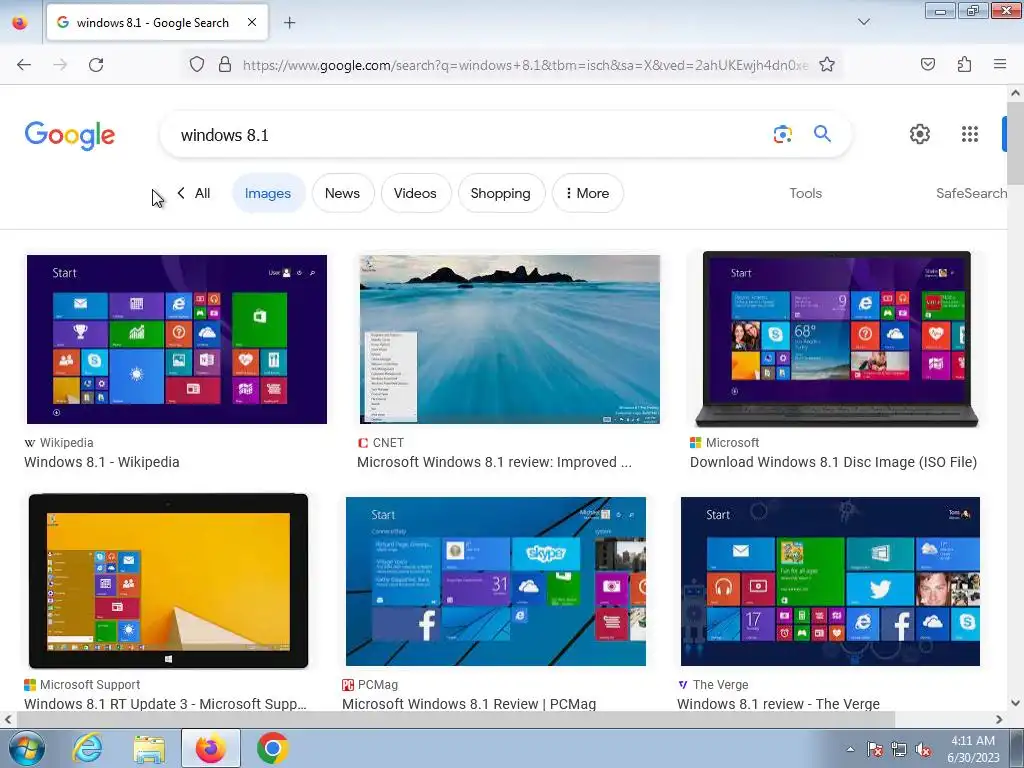Viewport: 1024px width, 768px height.
Task: Click the horizontal scrollbar left arrow
Action: [8, 719]
